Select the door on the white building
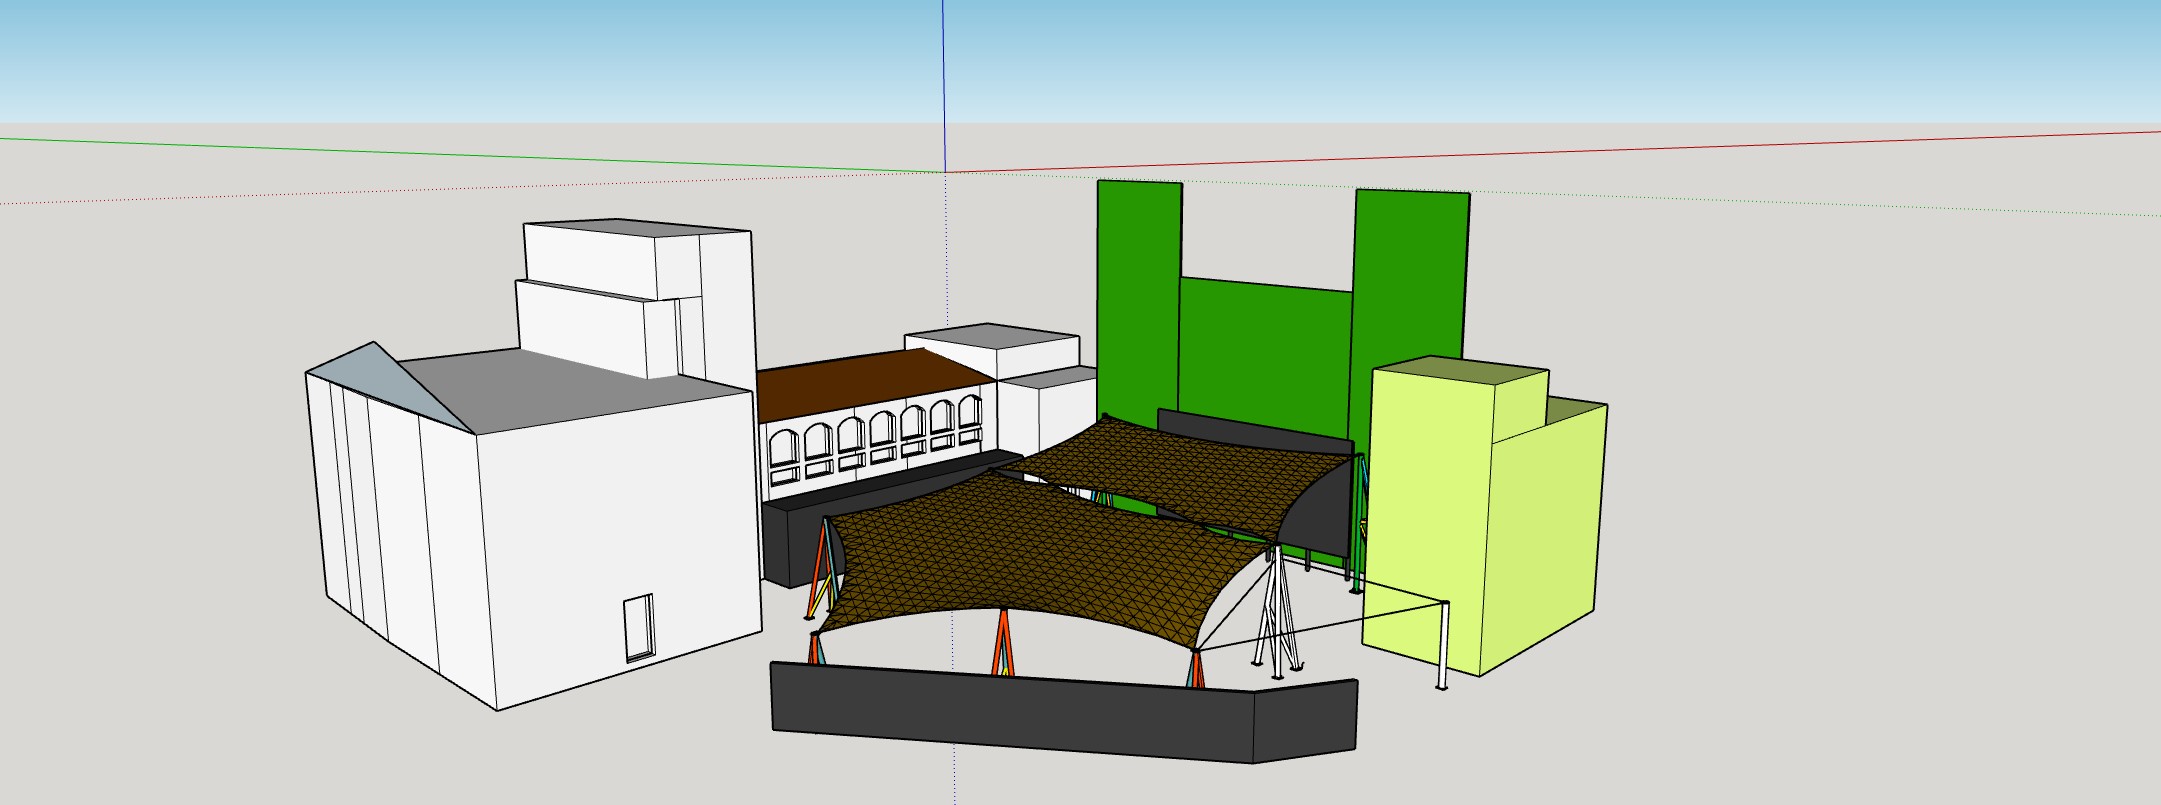Viewport: 2161px width, 805px height. [638, 627]
